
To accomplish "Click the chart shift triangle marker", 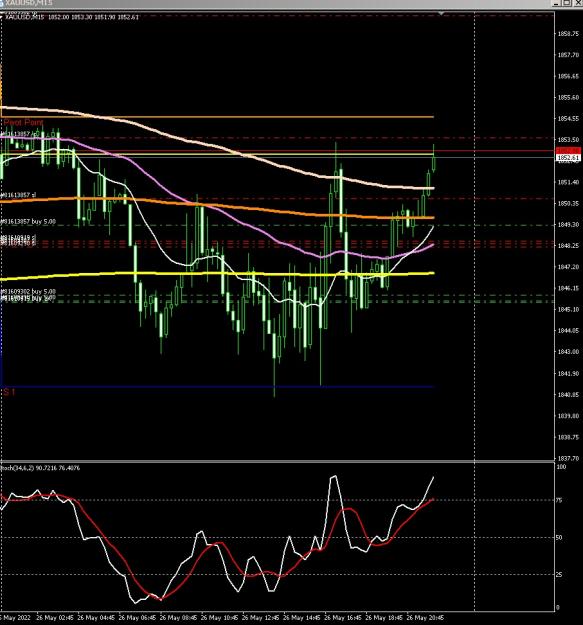I will click(x=441, y=14).
